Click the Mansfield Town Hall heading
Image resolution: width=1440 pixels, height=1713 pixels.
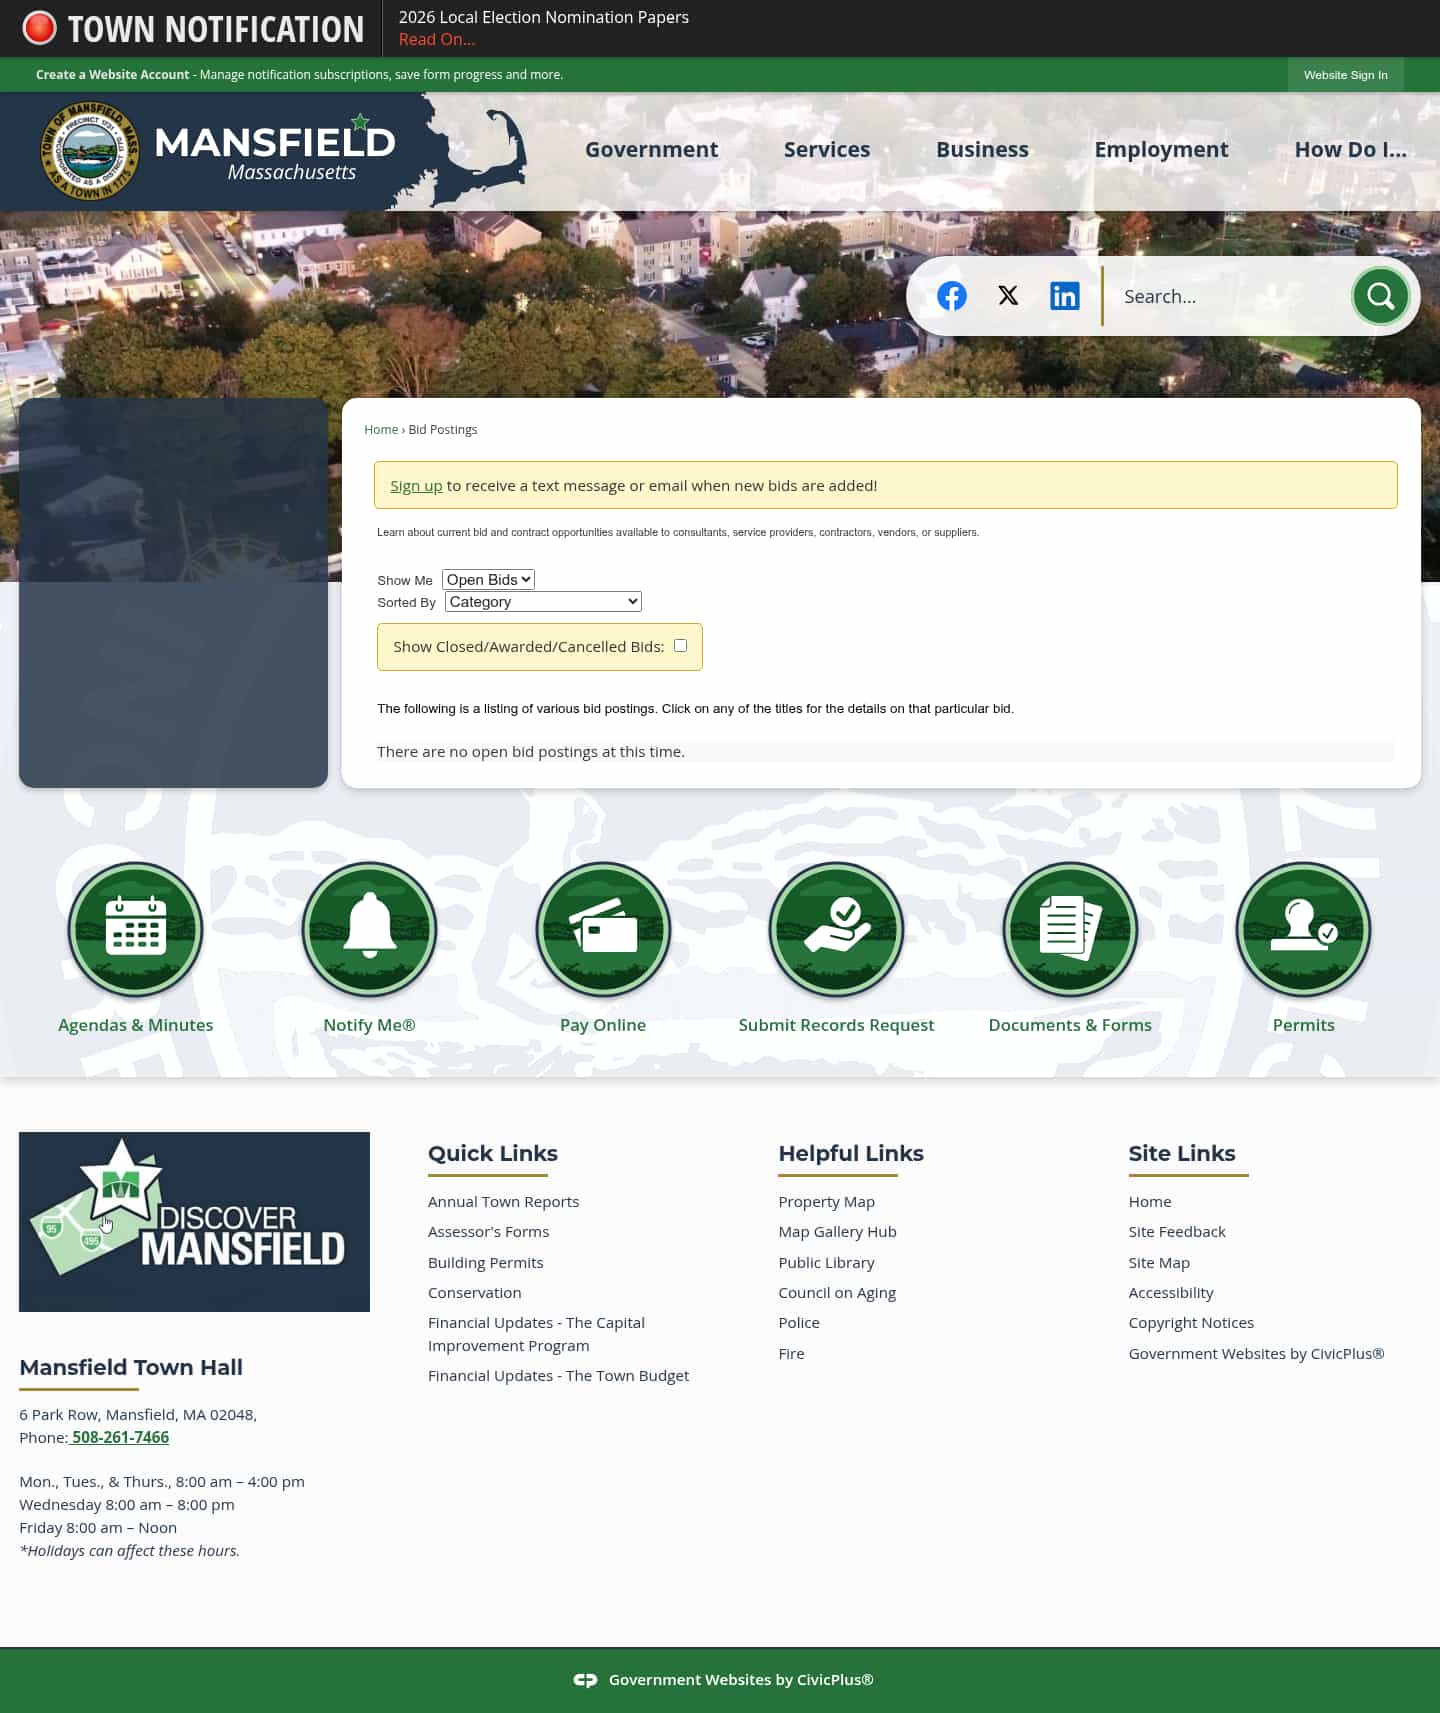click(x=131, y=1367)
